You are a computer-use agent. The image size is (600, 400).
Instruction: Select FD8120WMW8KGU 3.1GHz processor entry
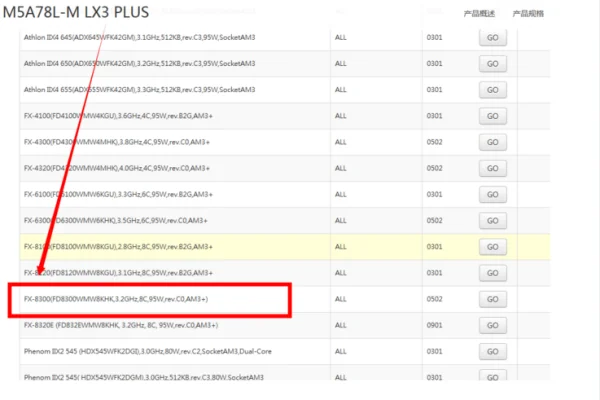[x=118, y=273]
